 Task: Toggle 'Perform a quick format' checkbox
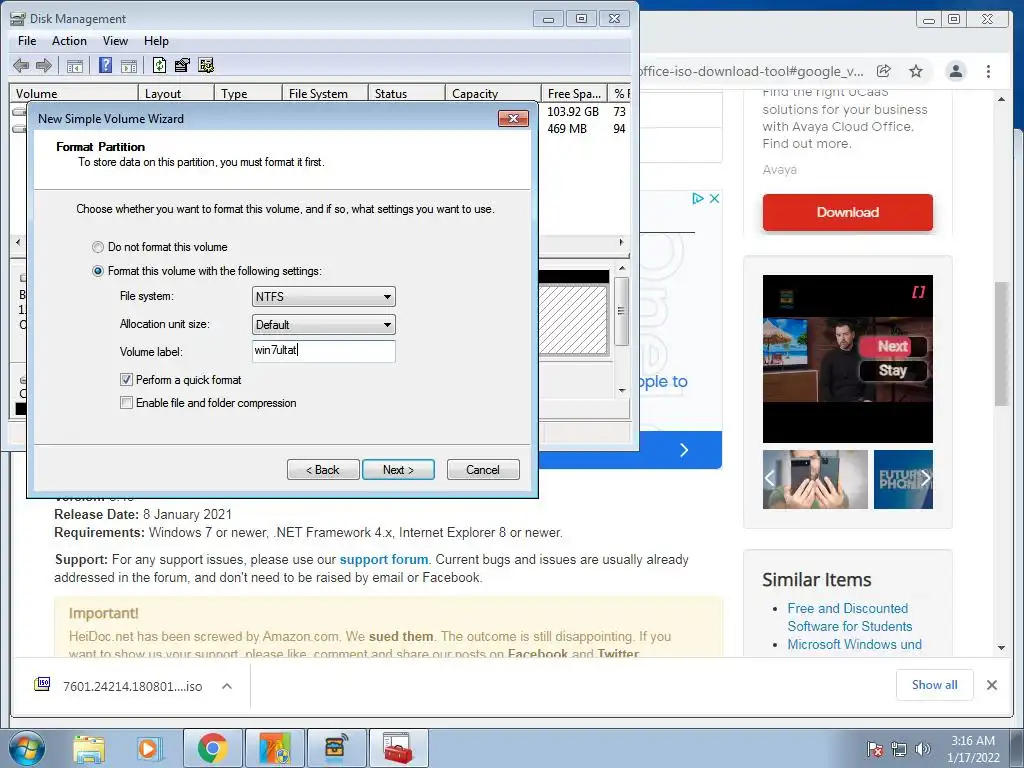pyautogui.click(x=127, y=379)
